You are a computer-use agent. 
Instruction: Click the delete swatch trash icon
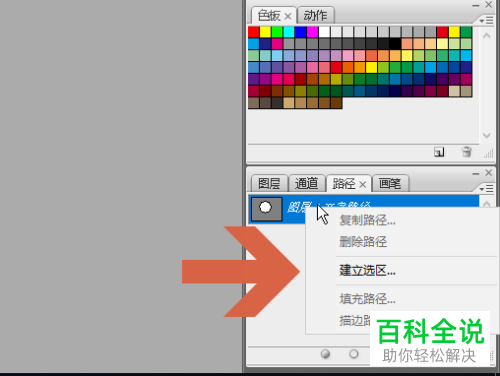(467, 152)
